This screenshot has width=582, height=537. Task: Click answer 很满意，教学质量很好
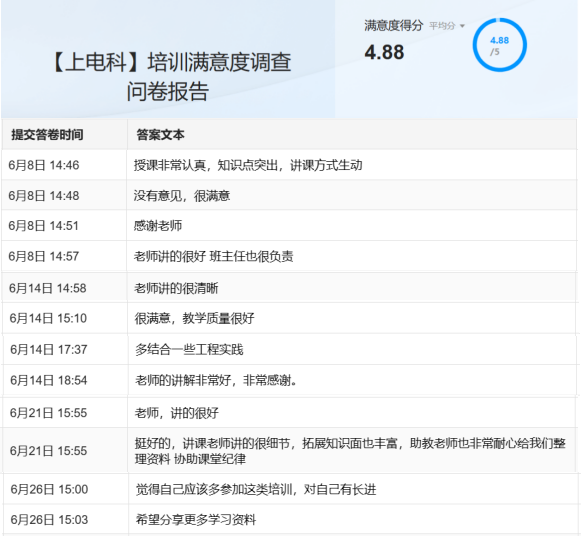point(194,318)
